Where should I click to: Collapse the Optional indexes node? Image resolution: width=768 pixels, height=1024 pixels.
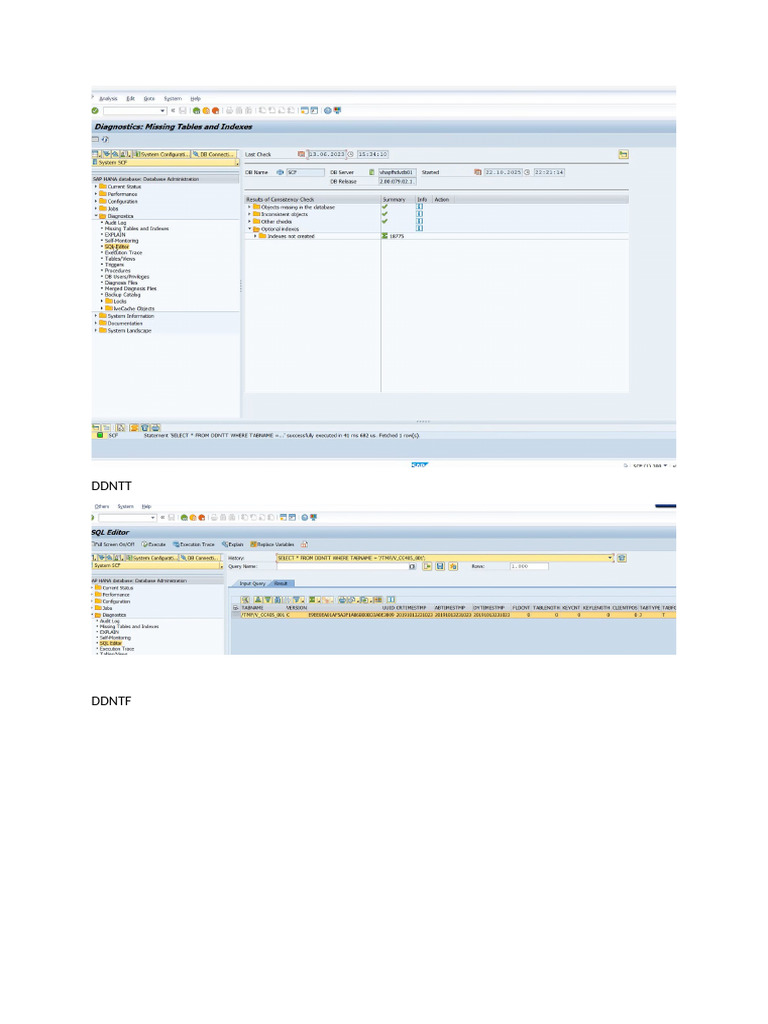coord(249,229)
